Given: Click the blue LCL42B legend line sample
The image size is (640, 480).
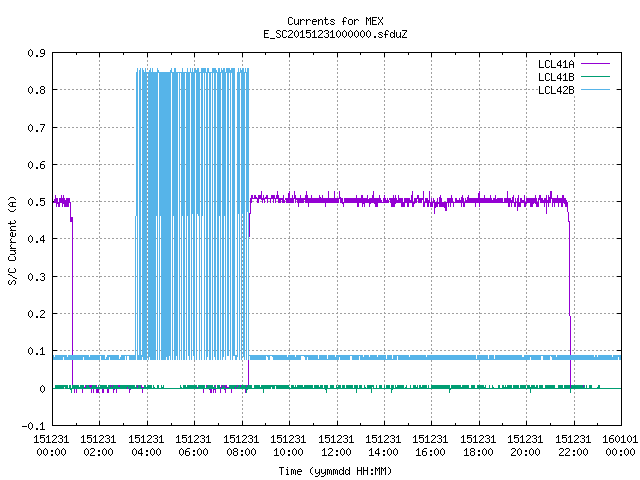Looking at the screenshot, I should [595, 89].
